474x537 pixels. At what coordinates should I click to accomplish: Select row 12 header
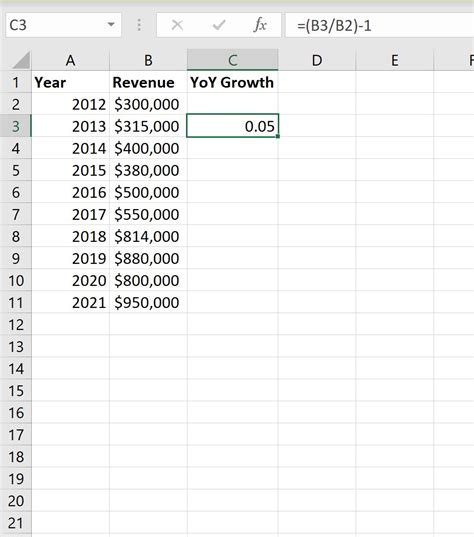click(16, 324)
